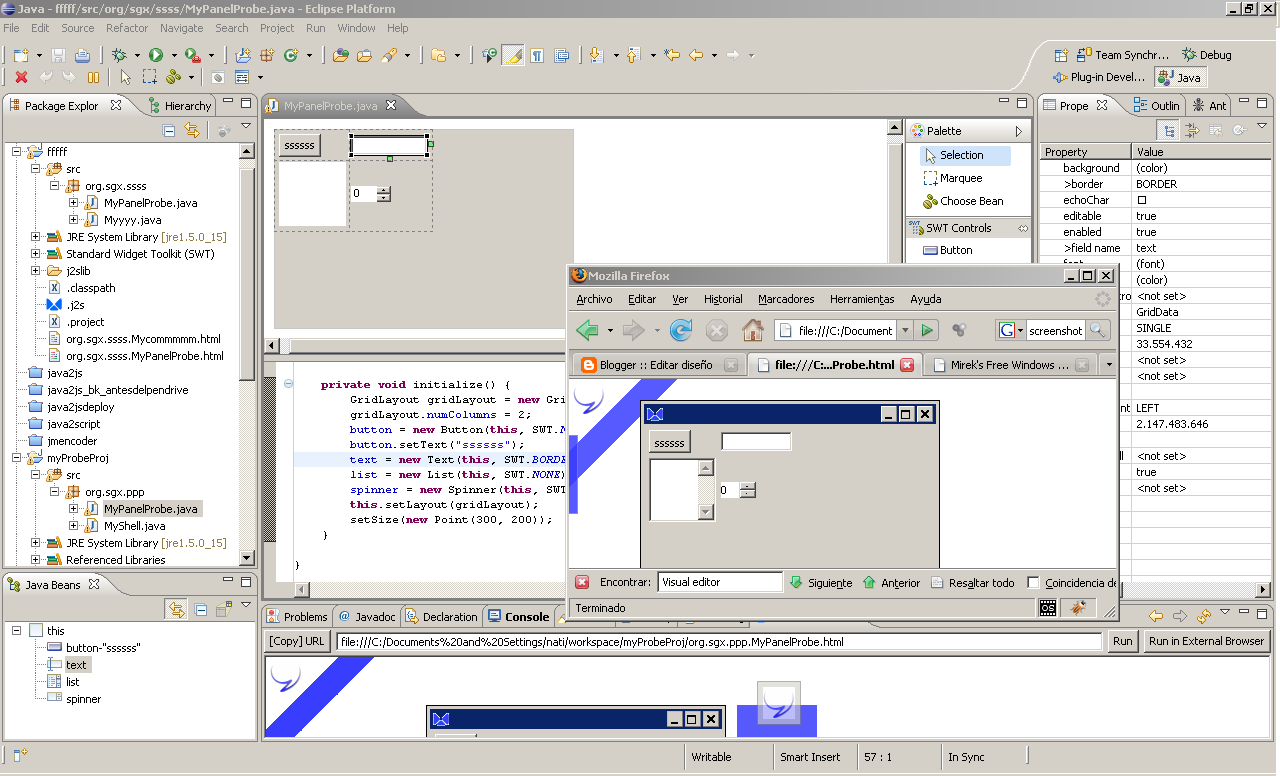Click the Show Advanced Properties icon
The width and height of the screenshot is (1280, 776).
click(1192, 130)
